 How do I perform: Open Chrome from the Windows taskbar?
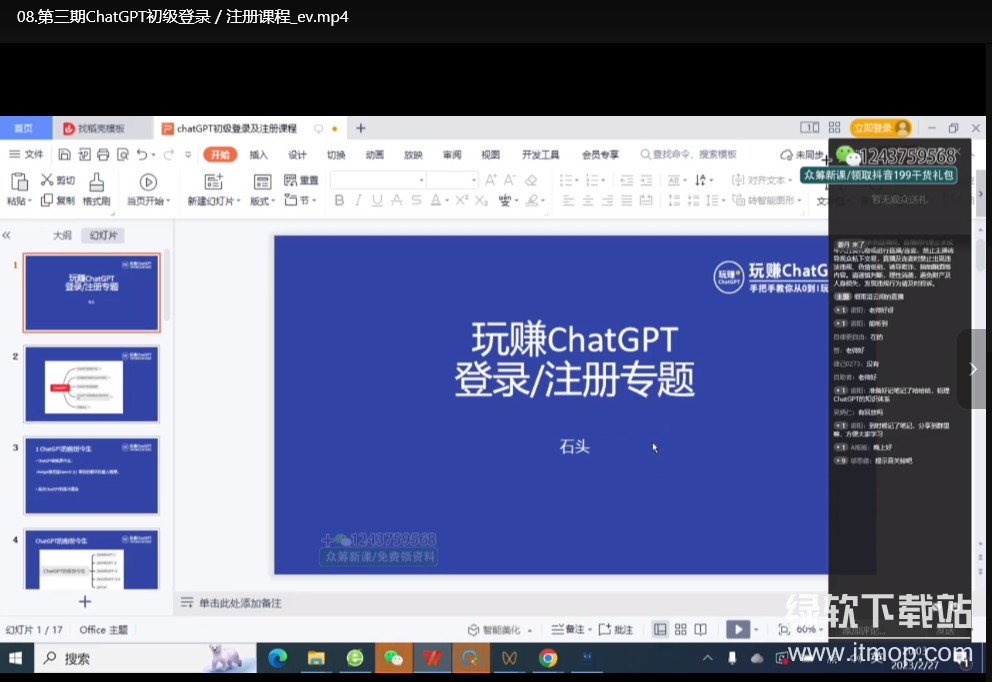pyautogui.click(x=549, y=658)
